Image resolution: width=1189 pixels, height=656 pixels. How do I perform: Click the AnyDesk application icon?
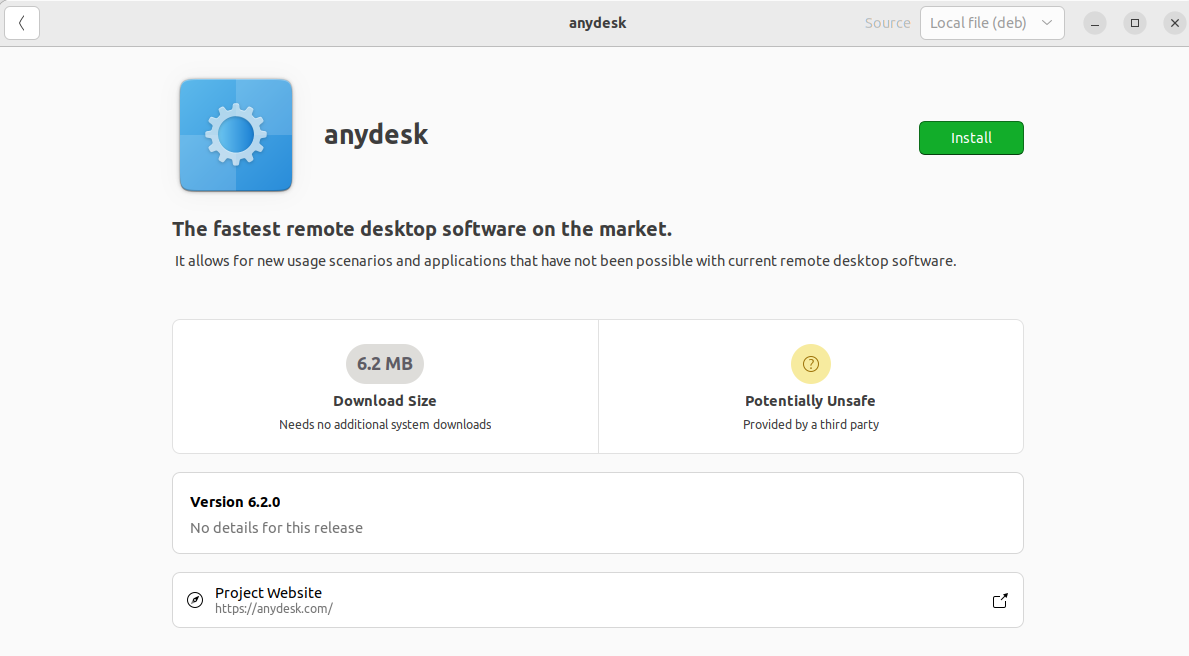[235, 135]
